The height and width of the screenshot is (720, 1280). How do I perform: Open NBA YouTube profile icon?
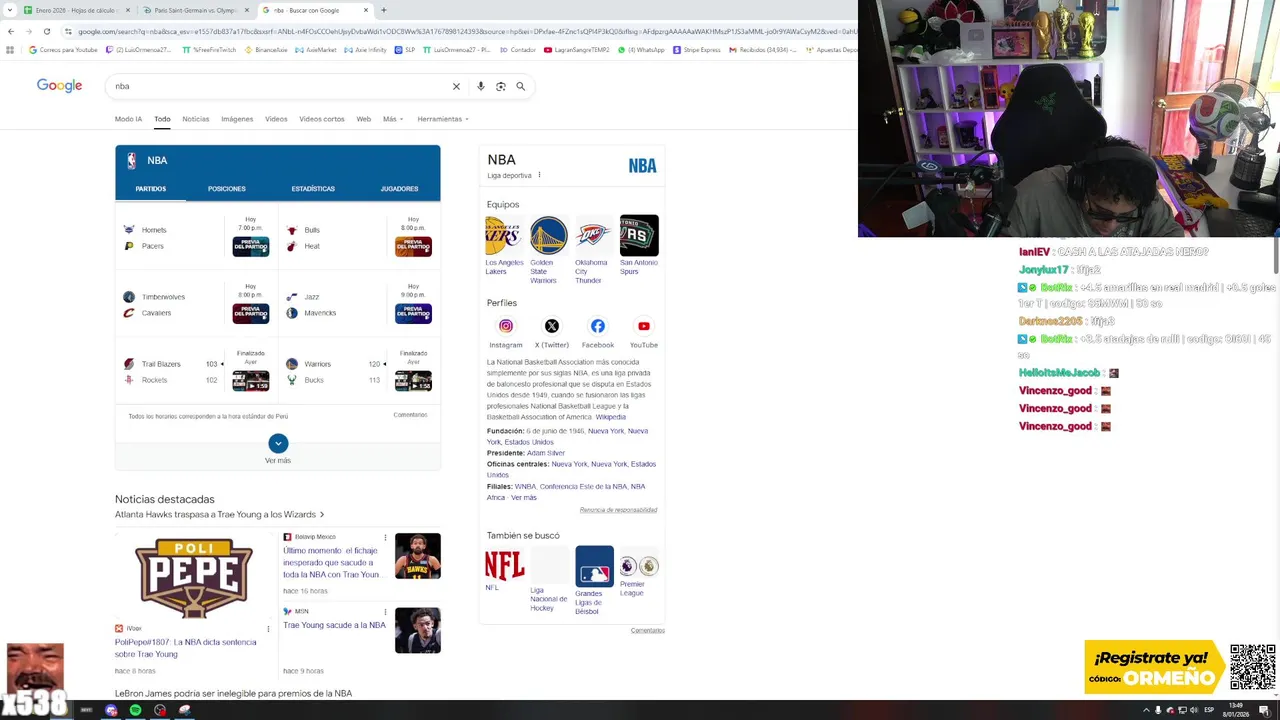pyautogui.click(x=643, y=326)
